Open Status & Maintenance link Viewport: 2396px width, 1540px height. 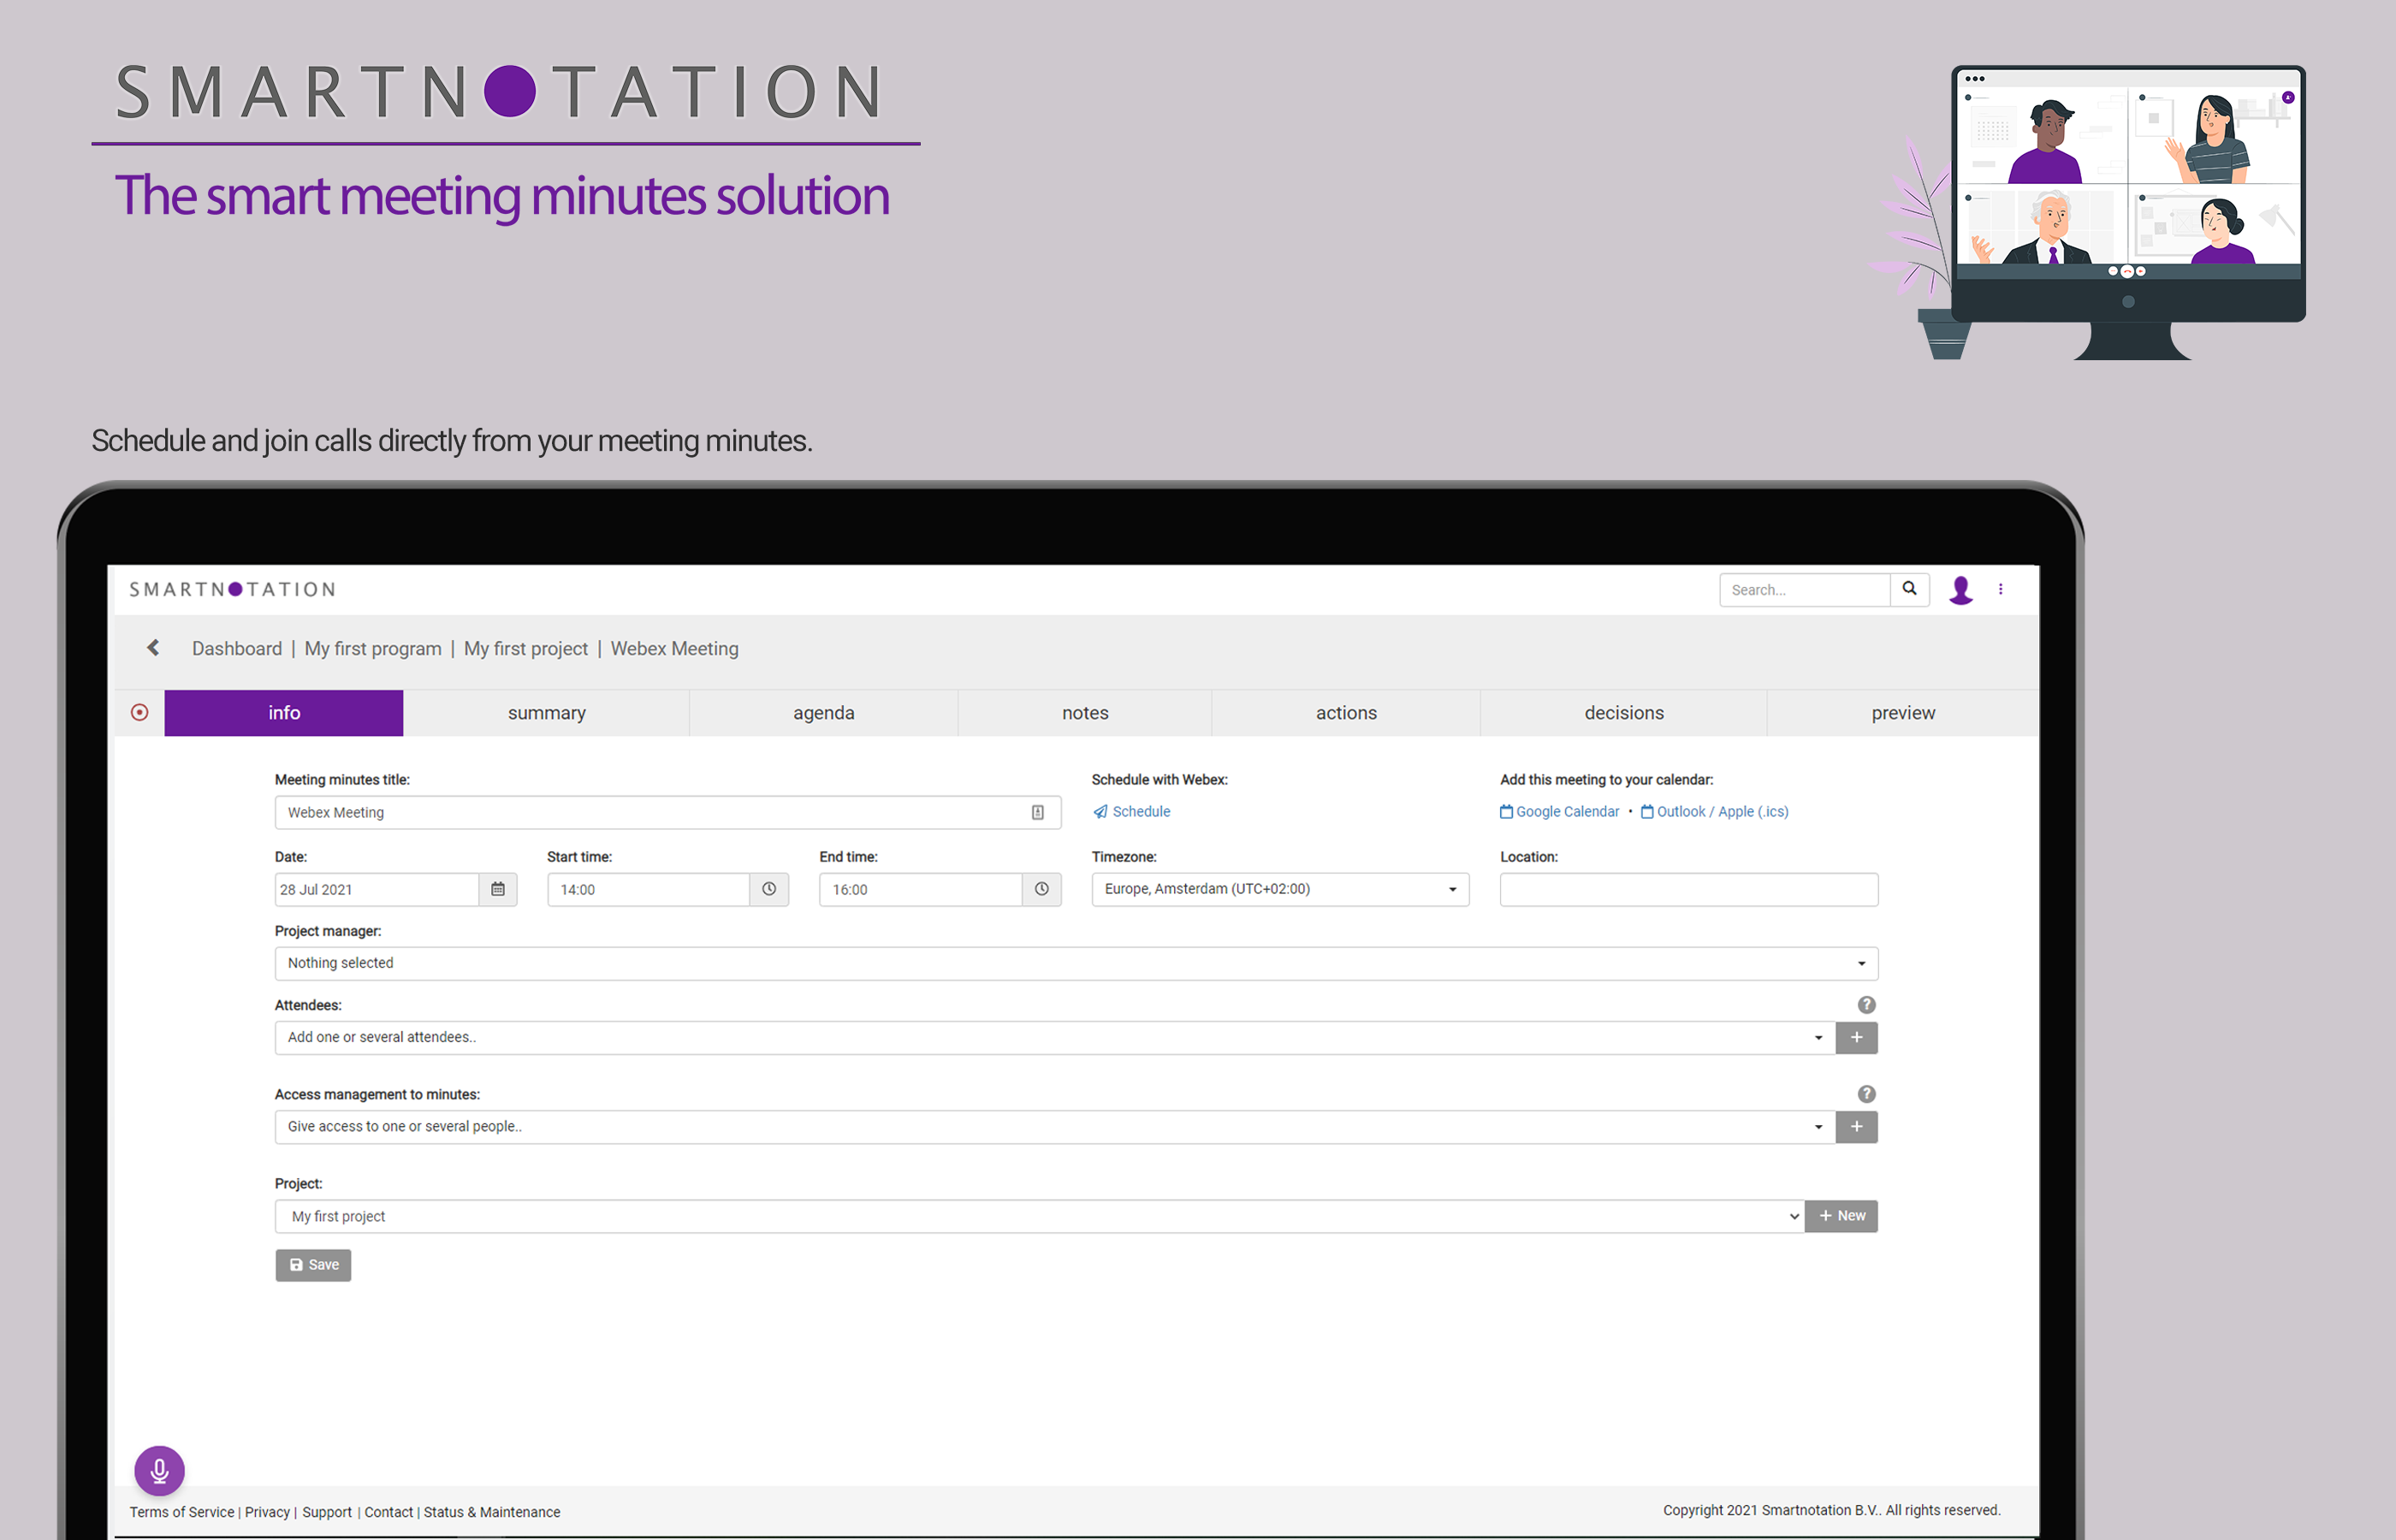click(492, 1512)
